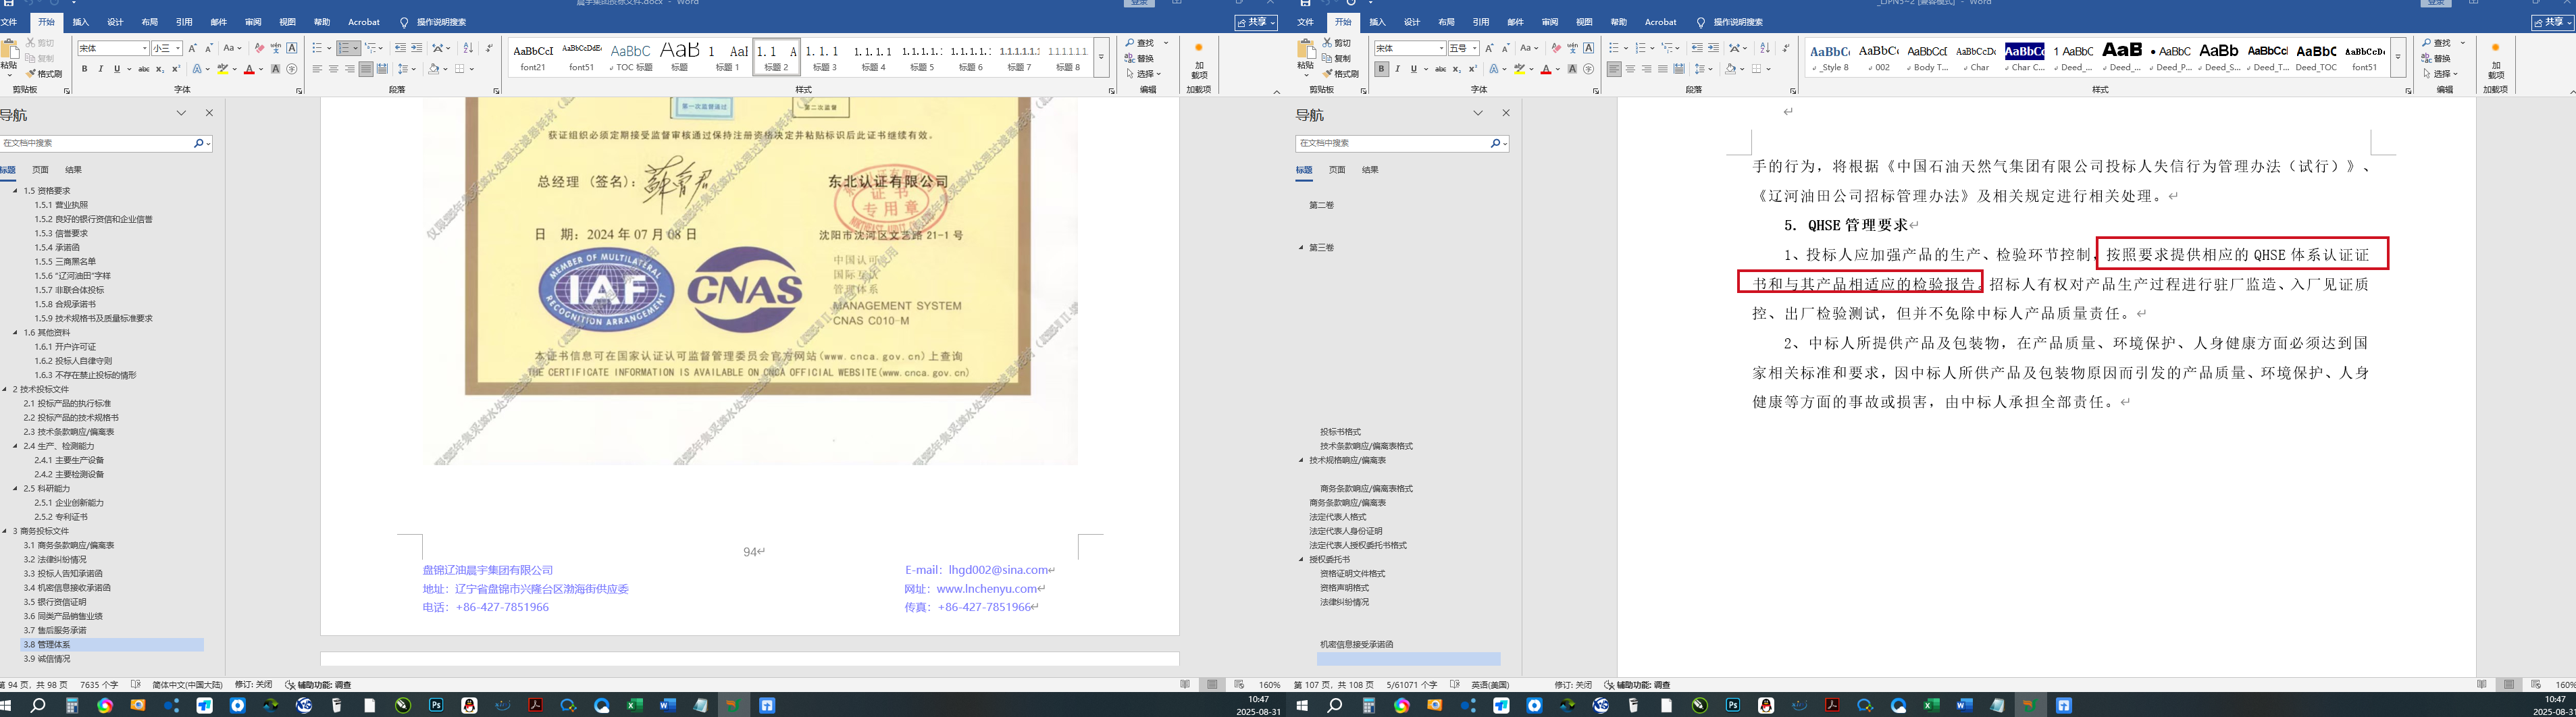This screenshot has width=2576, height=717.
Task: Click the 共享 button in the left Word window
Action: click(1256, 22)
